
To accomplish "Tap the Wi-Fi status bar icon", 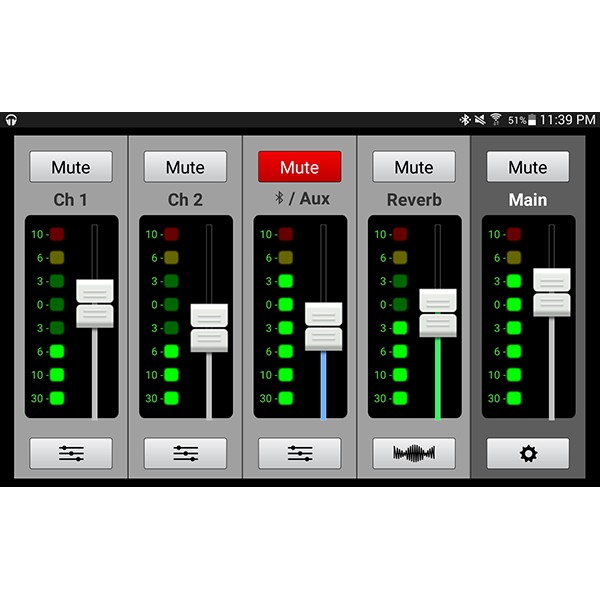I will pyautogui.click(x=496, y=120).
